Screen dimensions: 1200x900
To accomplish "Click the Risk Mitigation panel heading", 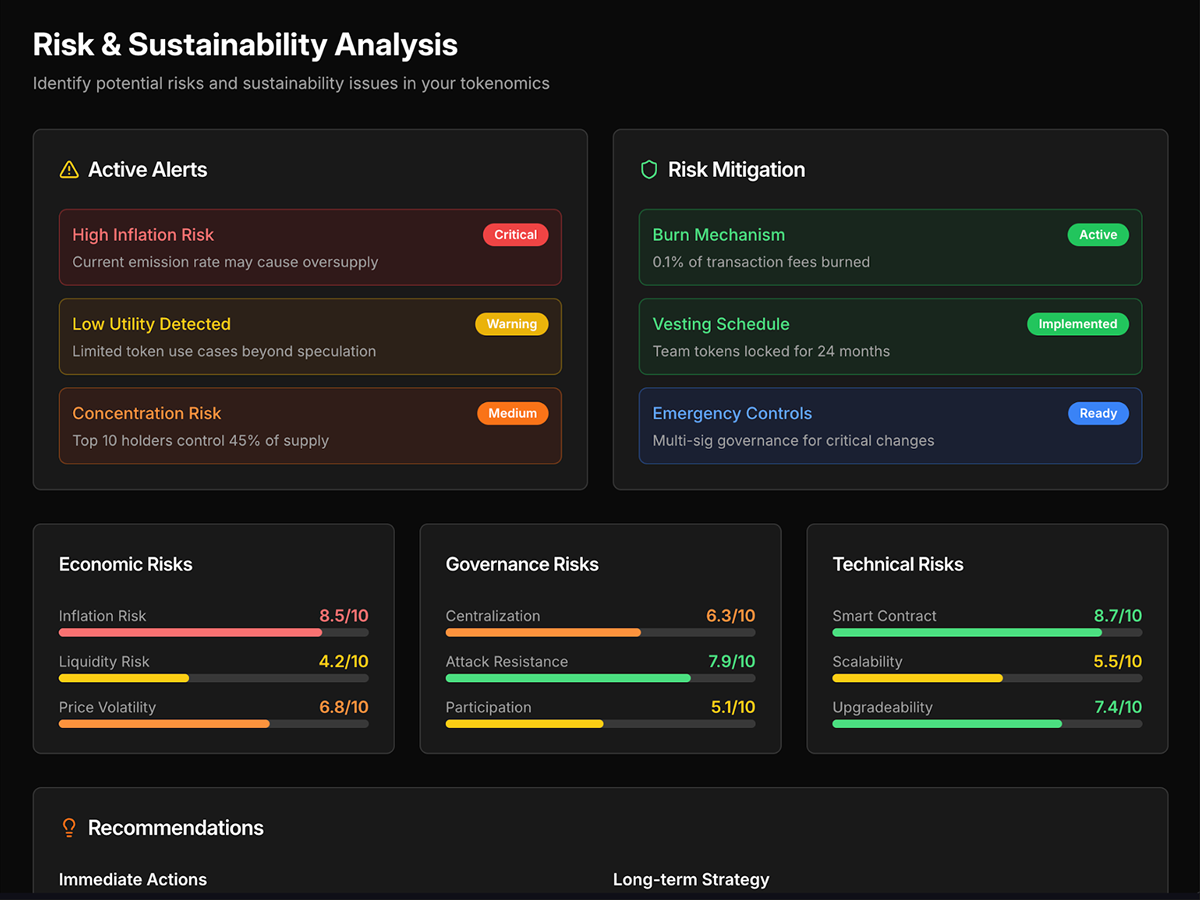I will [737, 170].
